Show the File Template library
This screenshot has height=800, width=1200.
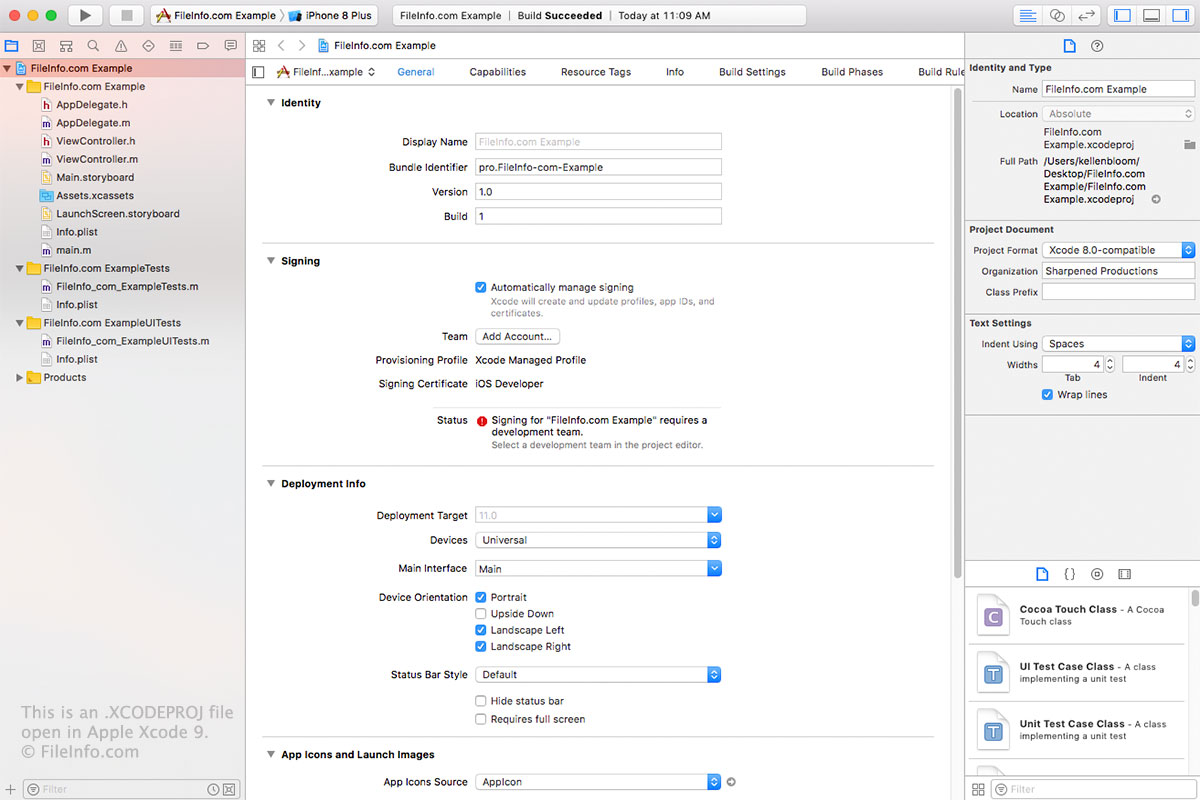[x=1042, y=574]
